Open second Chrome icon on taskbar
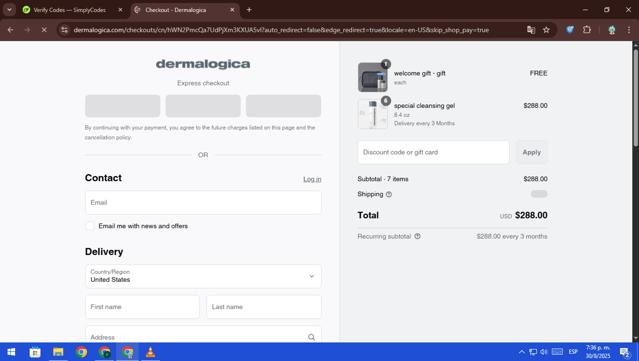 (x=104, y=352)
